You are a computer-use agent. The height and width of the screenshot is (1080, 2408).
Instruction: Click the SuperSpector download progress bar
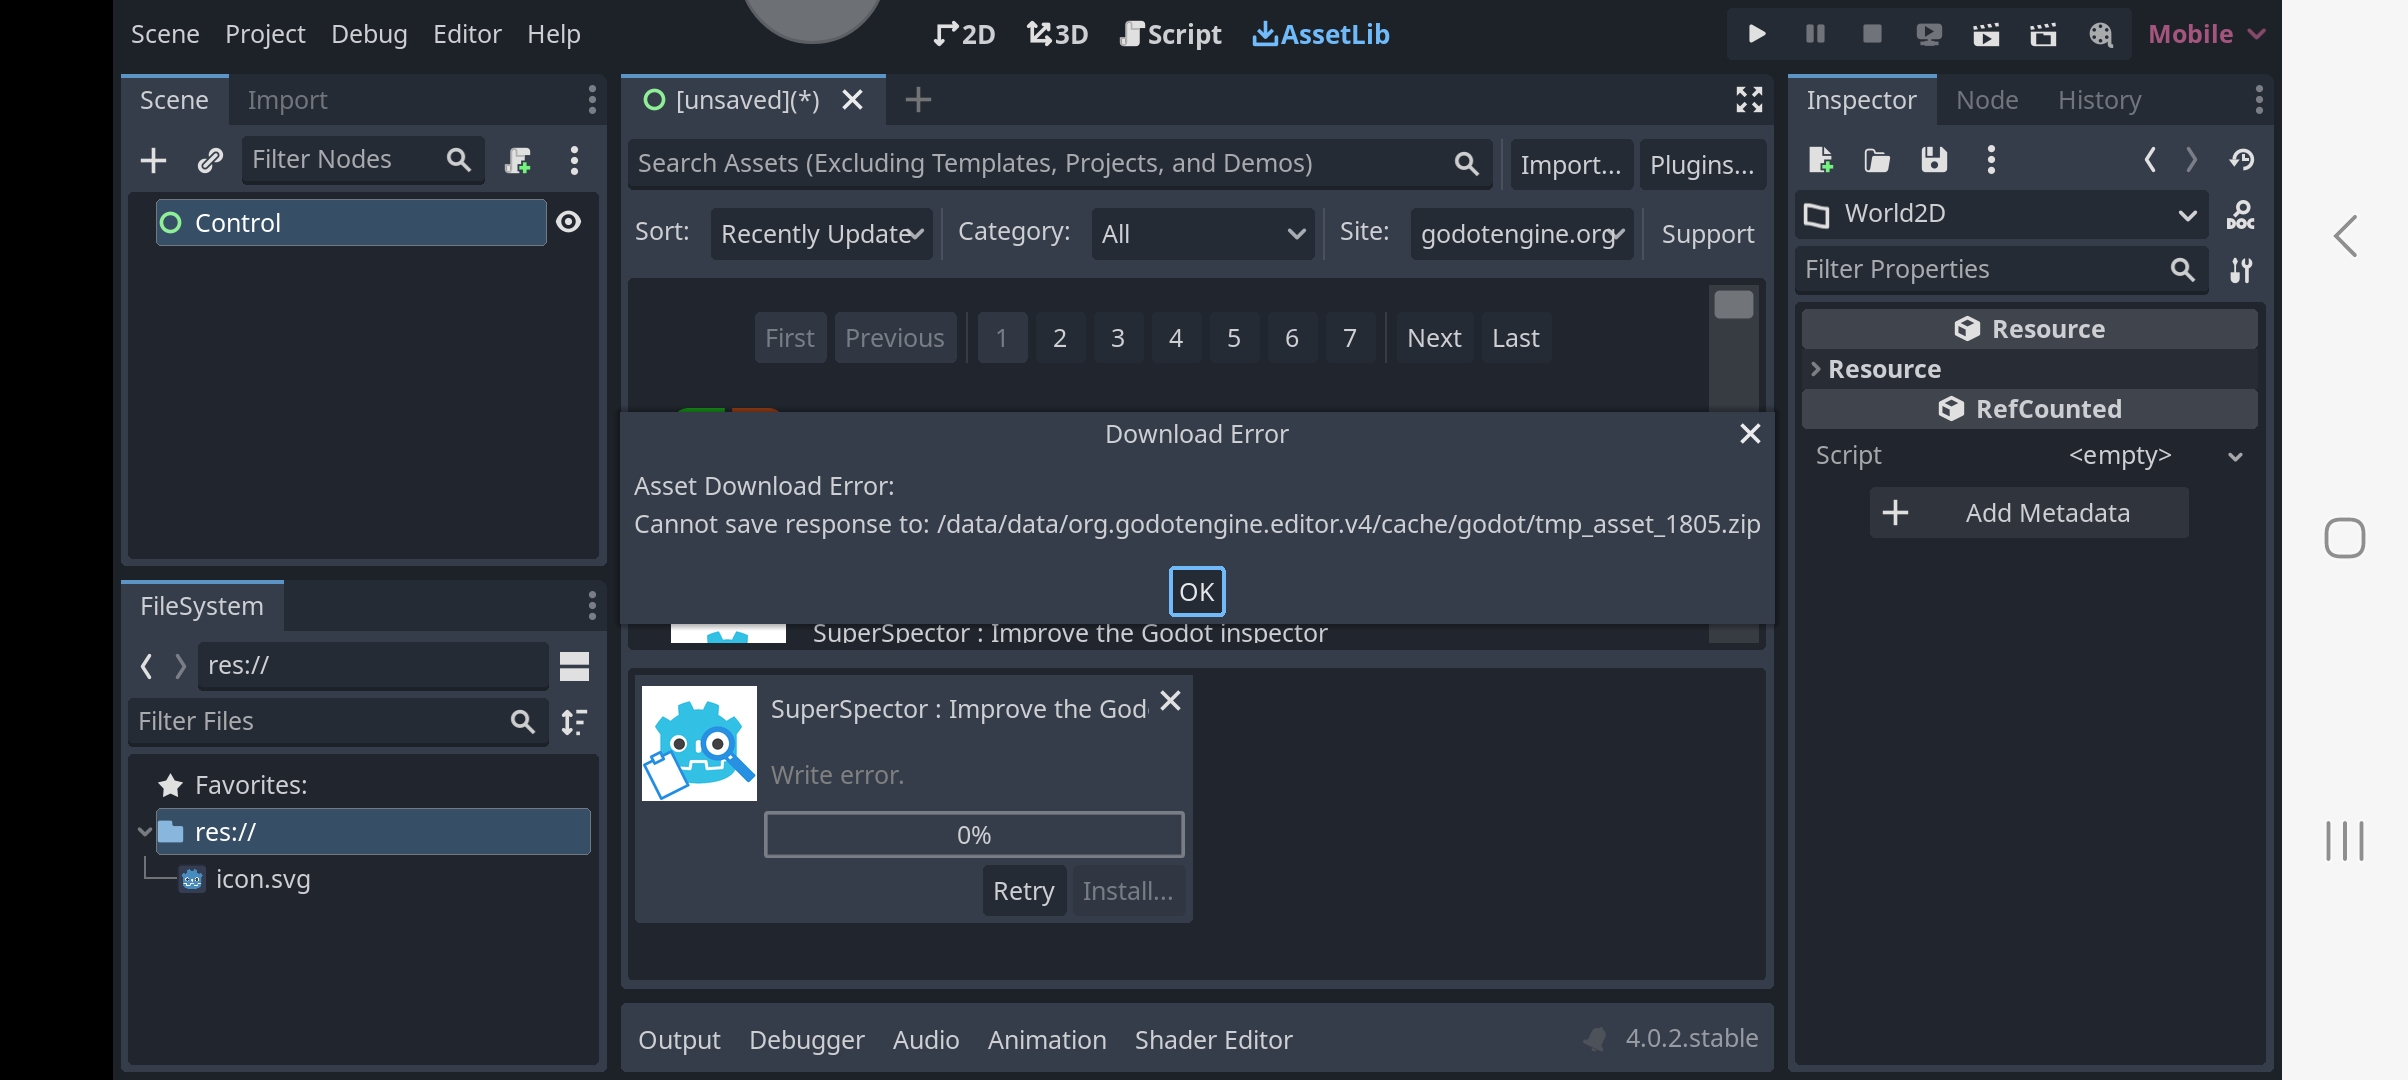pos(973,834)
